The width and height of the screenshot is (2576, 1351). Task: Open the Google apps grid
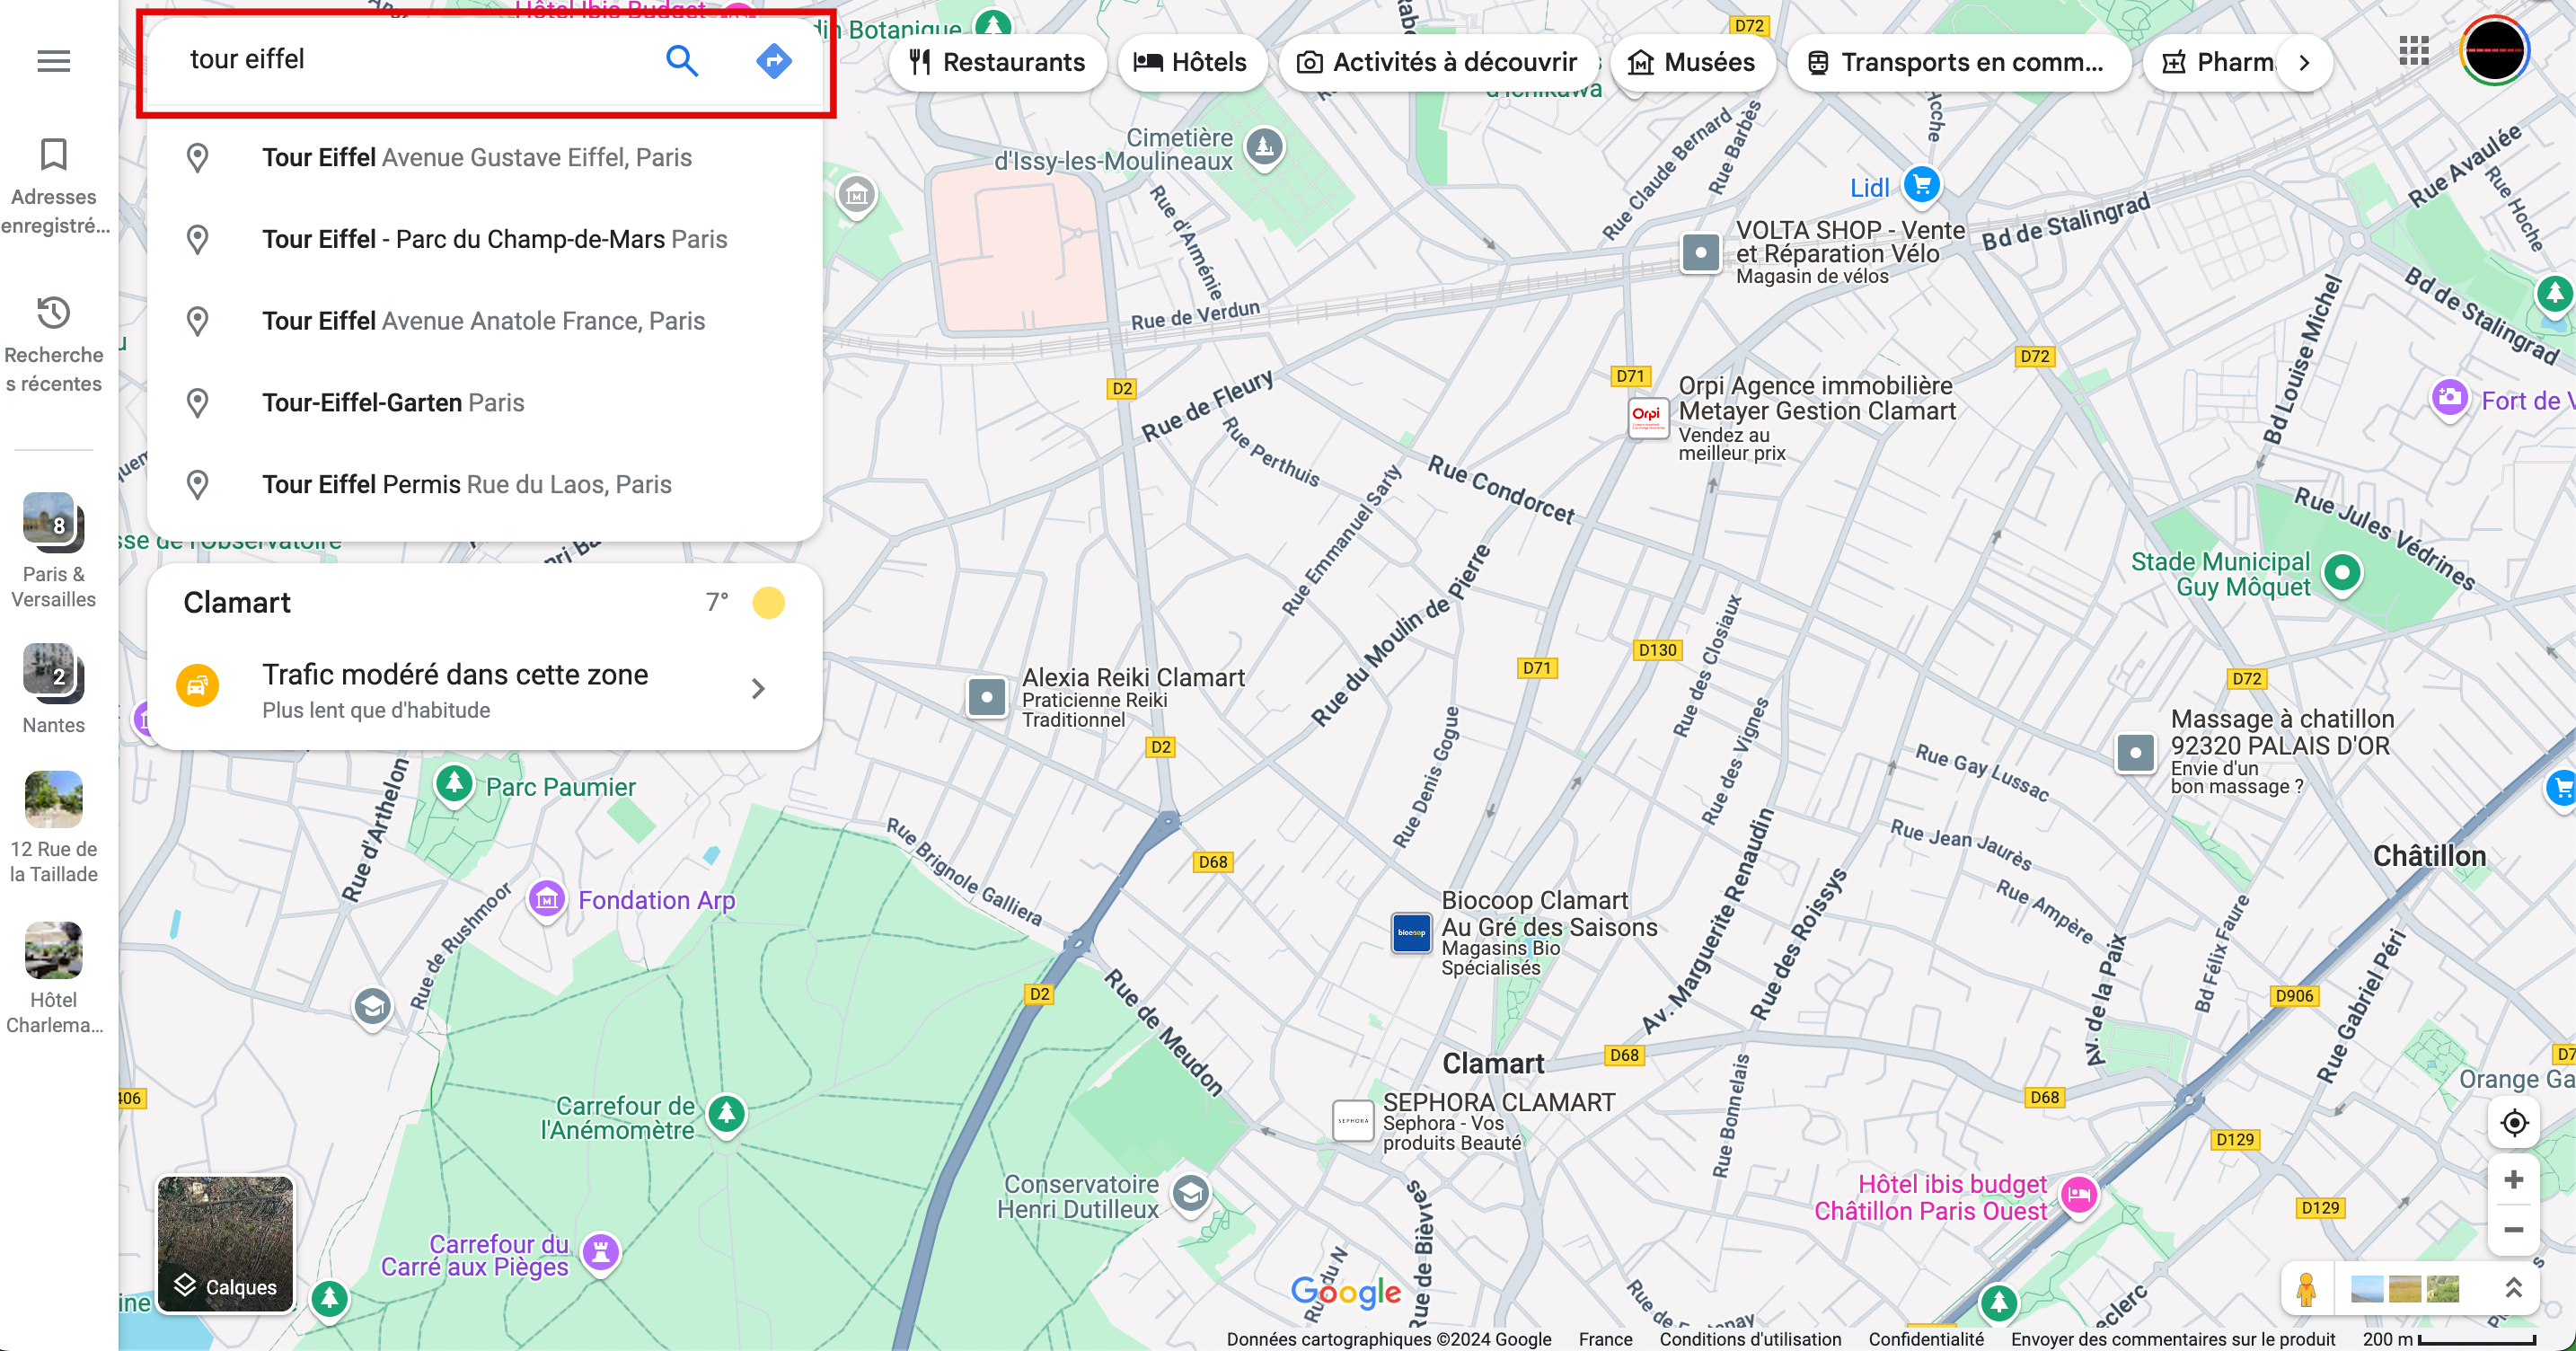click(2414, 50)
